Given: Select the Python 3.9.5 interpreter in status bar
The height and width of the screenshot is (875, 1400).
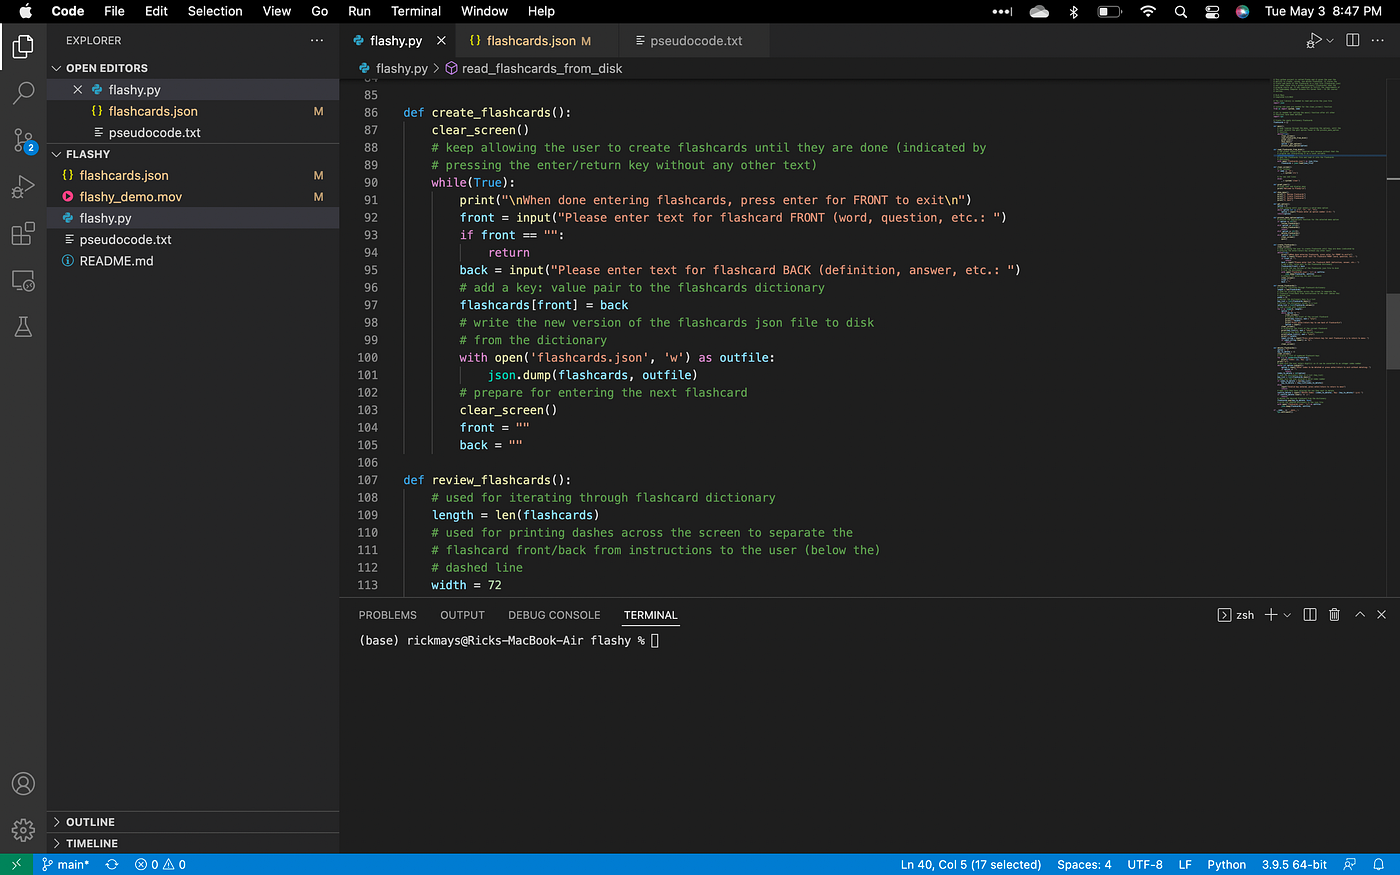Looking at the screenshot, I should [x=1294, y=864].
